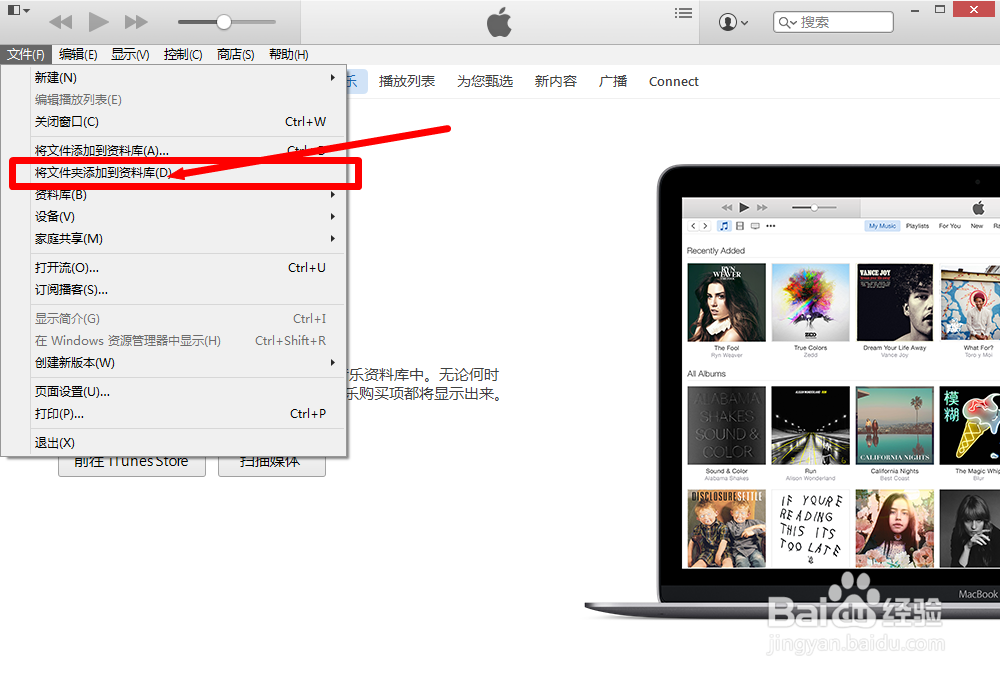The width and height of the screenshot is (1000, 678).
Task: Adjust the volume slider
Action: [x=224, y=20]
